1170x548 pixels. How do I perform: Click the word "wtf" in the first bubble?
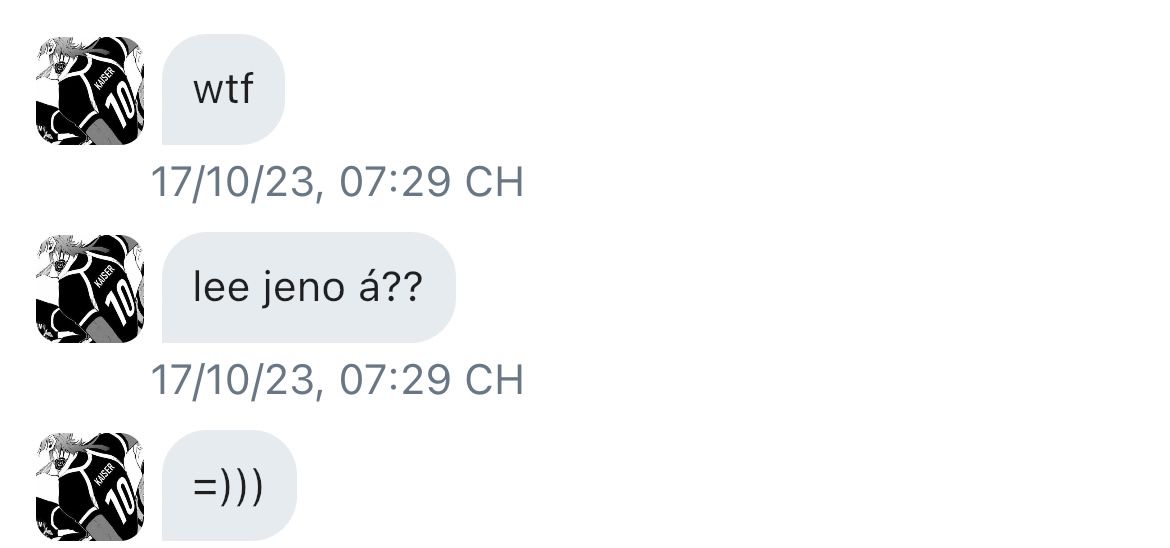click(223, 92)
